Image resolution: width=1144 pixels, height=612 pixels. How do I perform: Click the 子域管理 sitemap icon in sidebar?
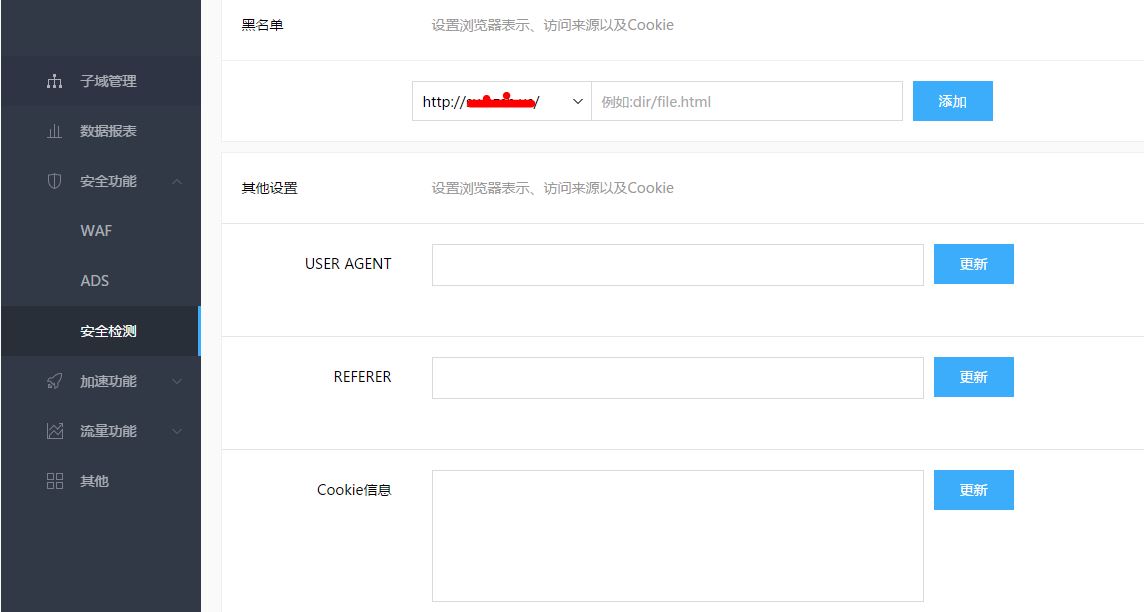click(57, 80)
